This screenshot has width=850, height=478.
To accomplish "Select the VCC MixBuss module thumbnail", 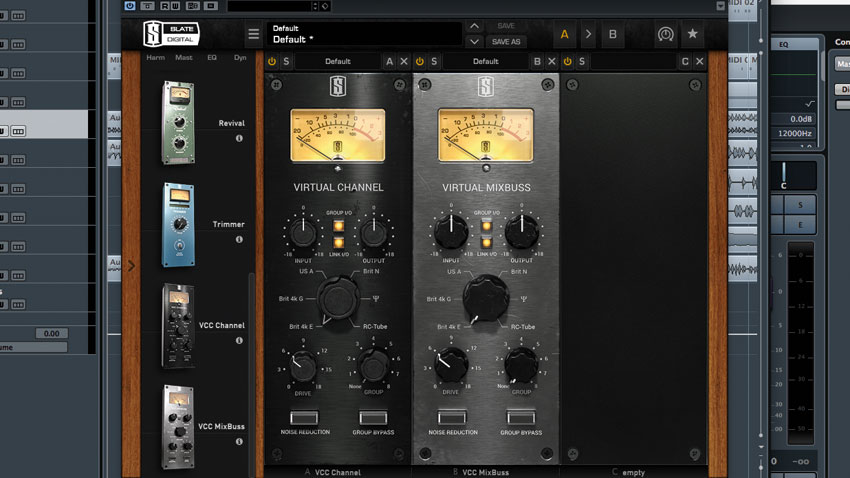I will 178,427.
